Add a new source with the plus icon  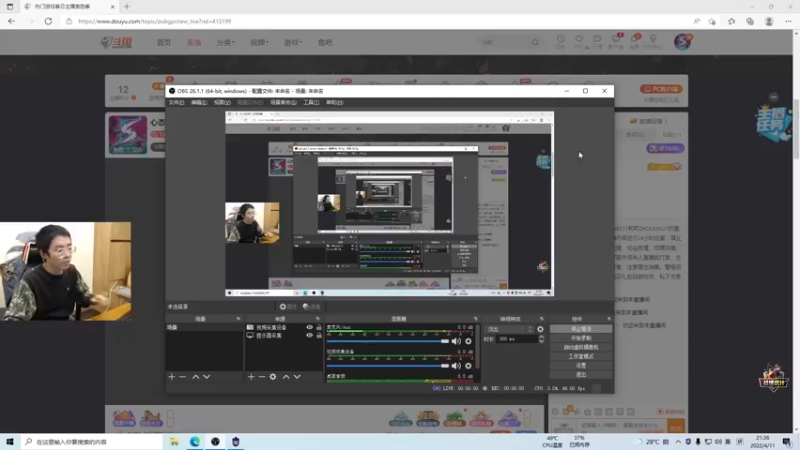pos(251,377)
